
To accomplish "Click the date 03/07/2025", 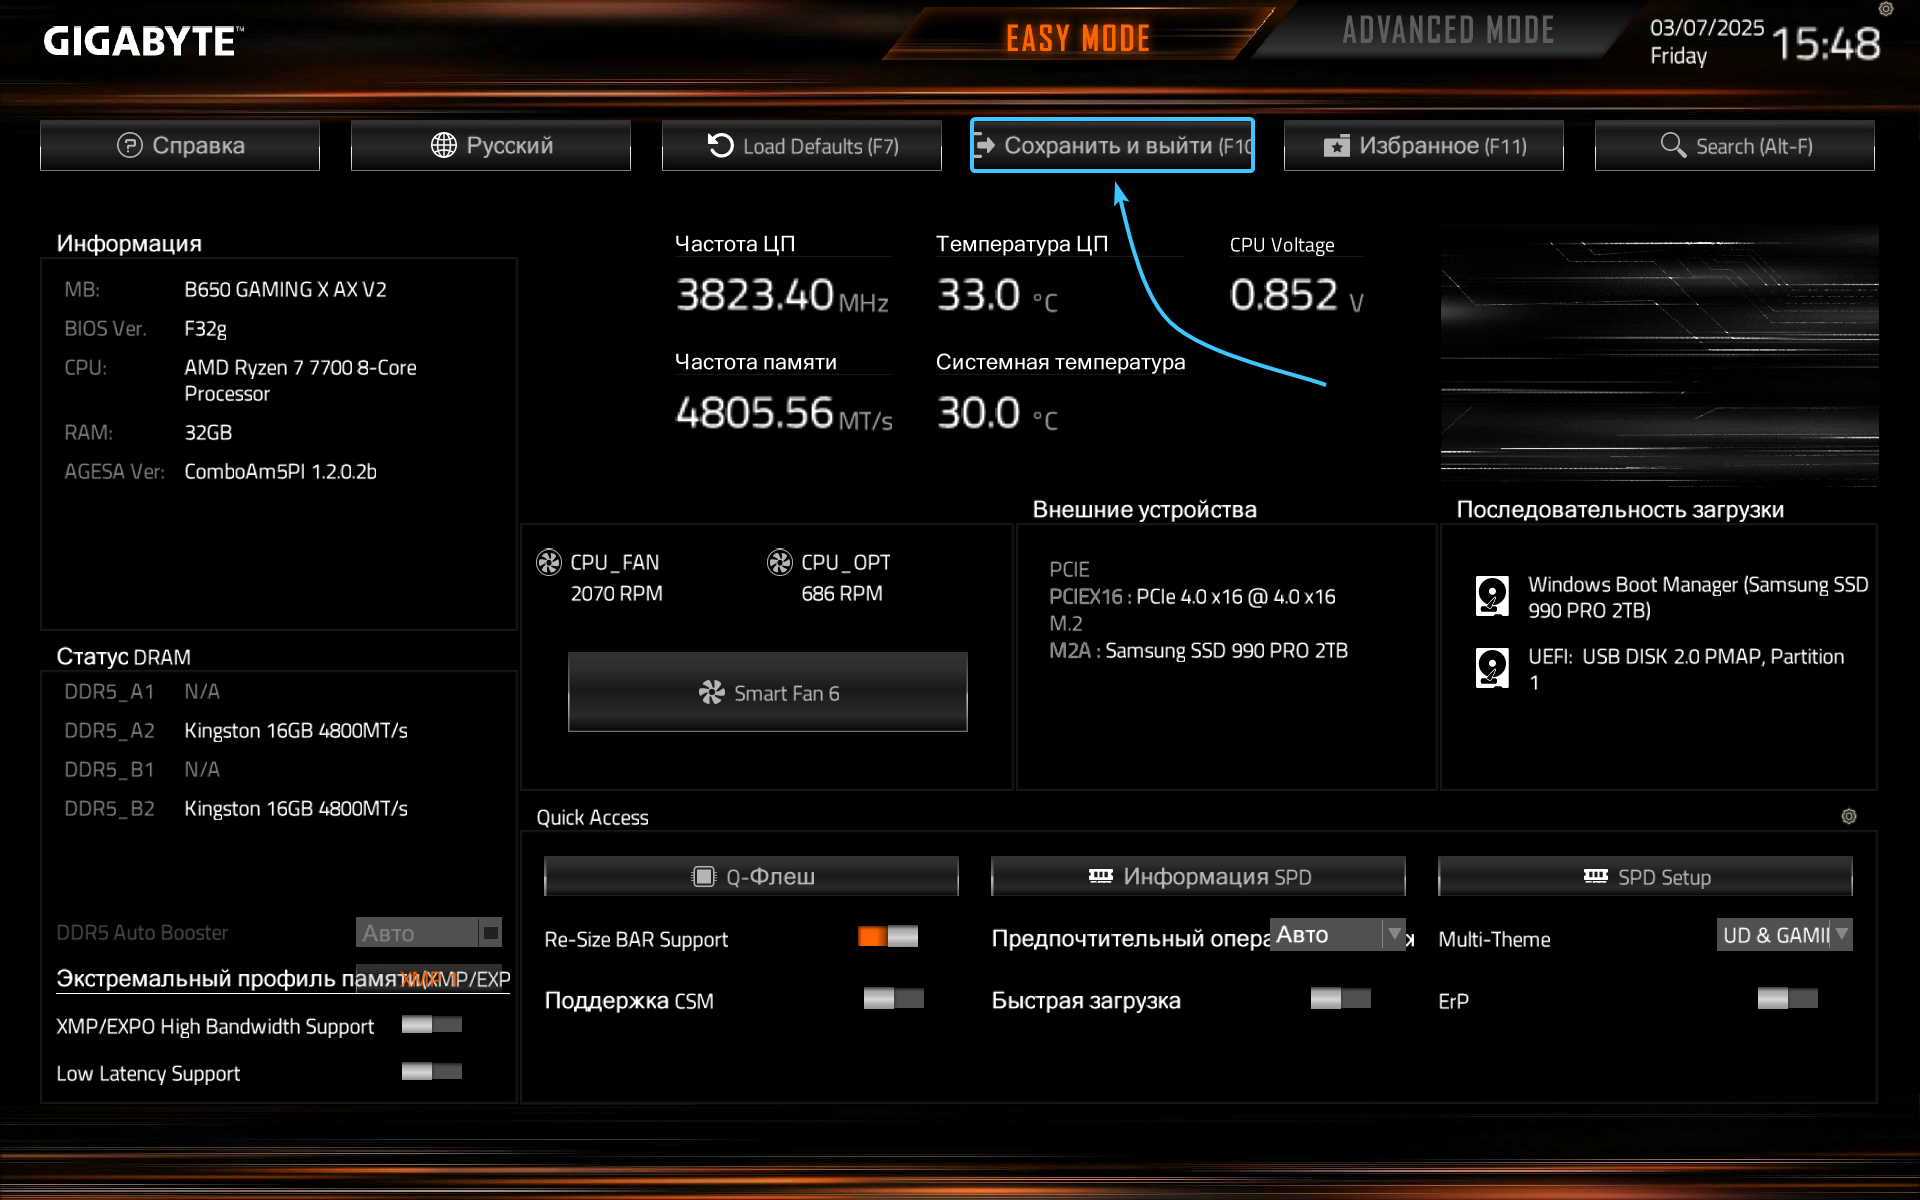I will (x=1707, y=28).
